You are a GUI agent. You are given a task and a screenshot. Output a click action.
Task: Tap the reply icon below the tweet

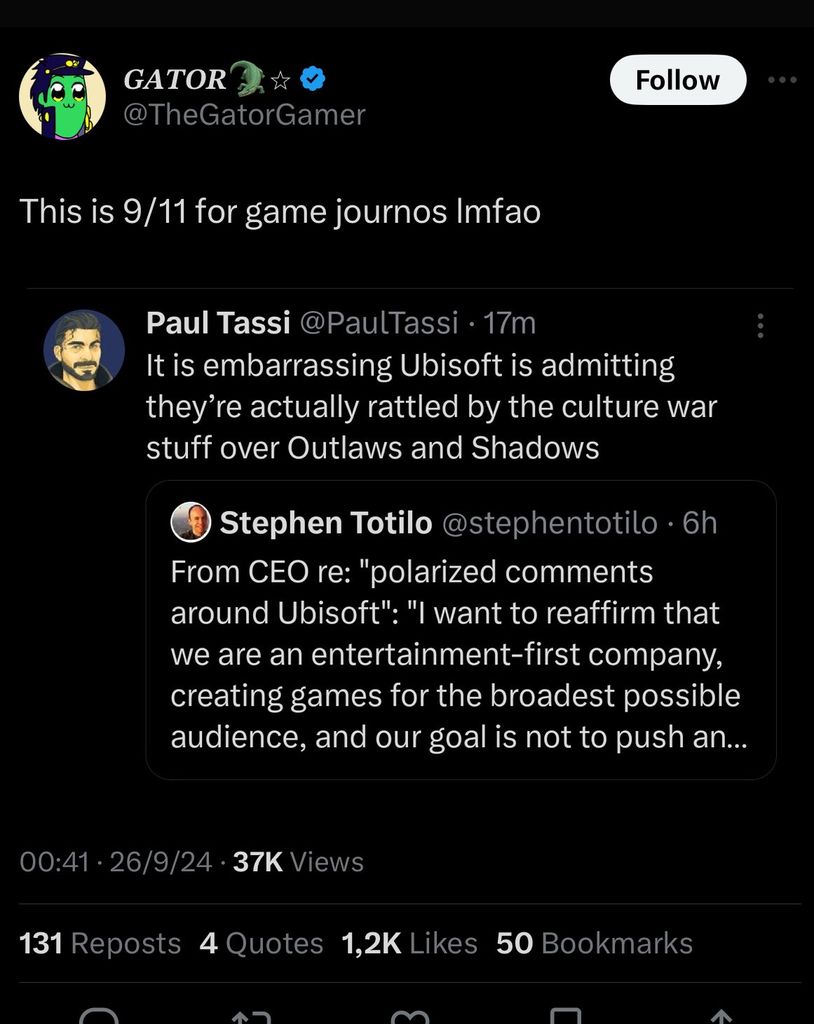pyautogui.click(x=98, y=1015)
